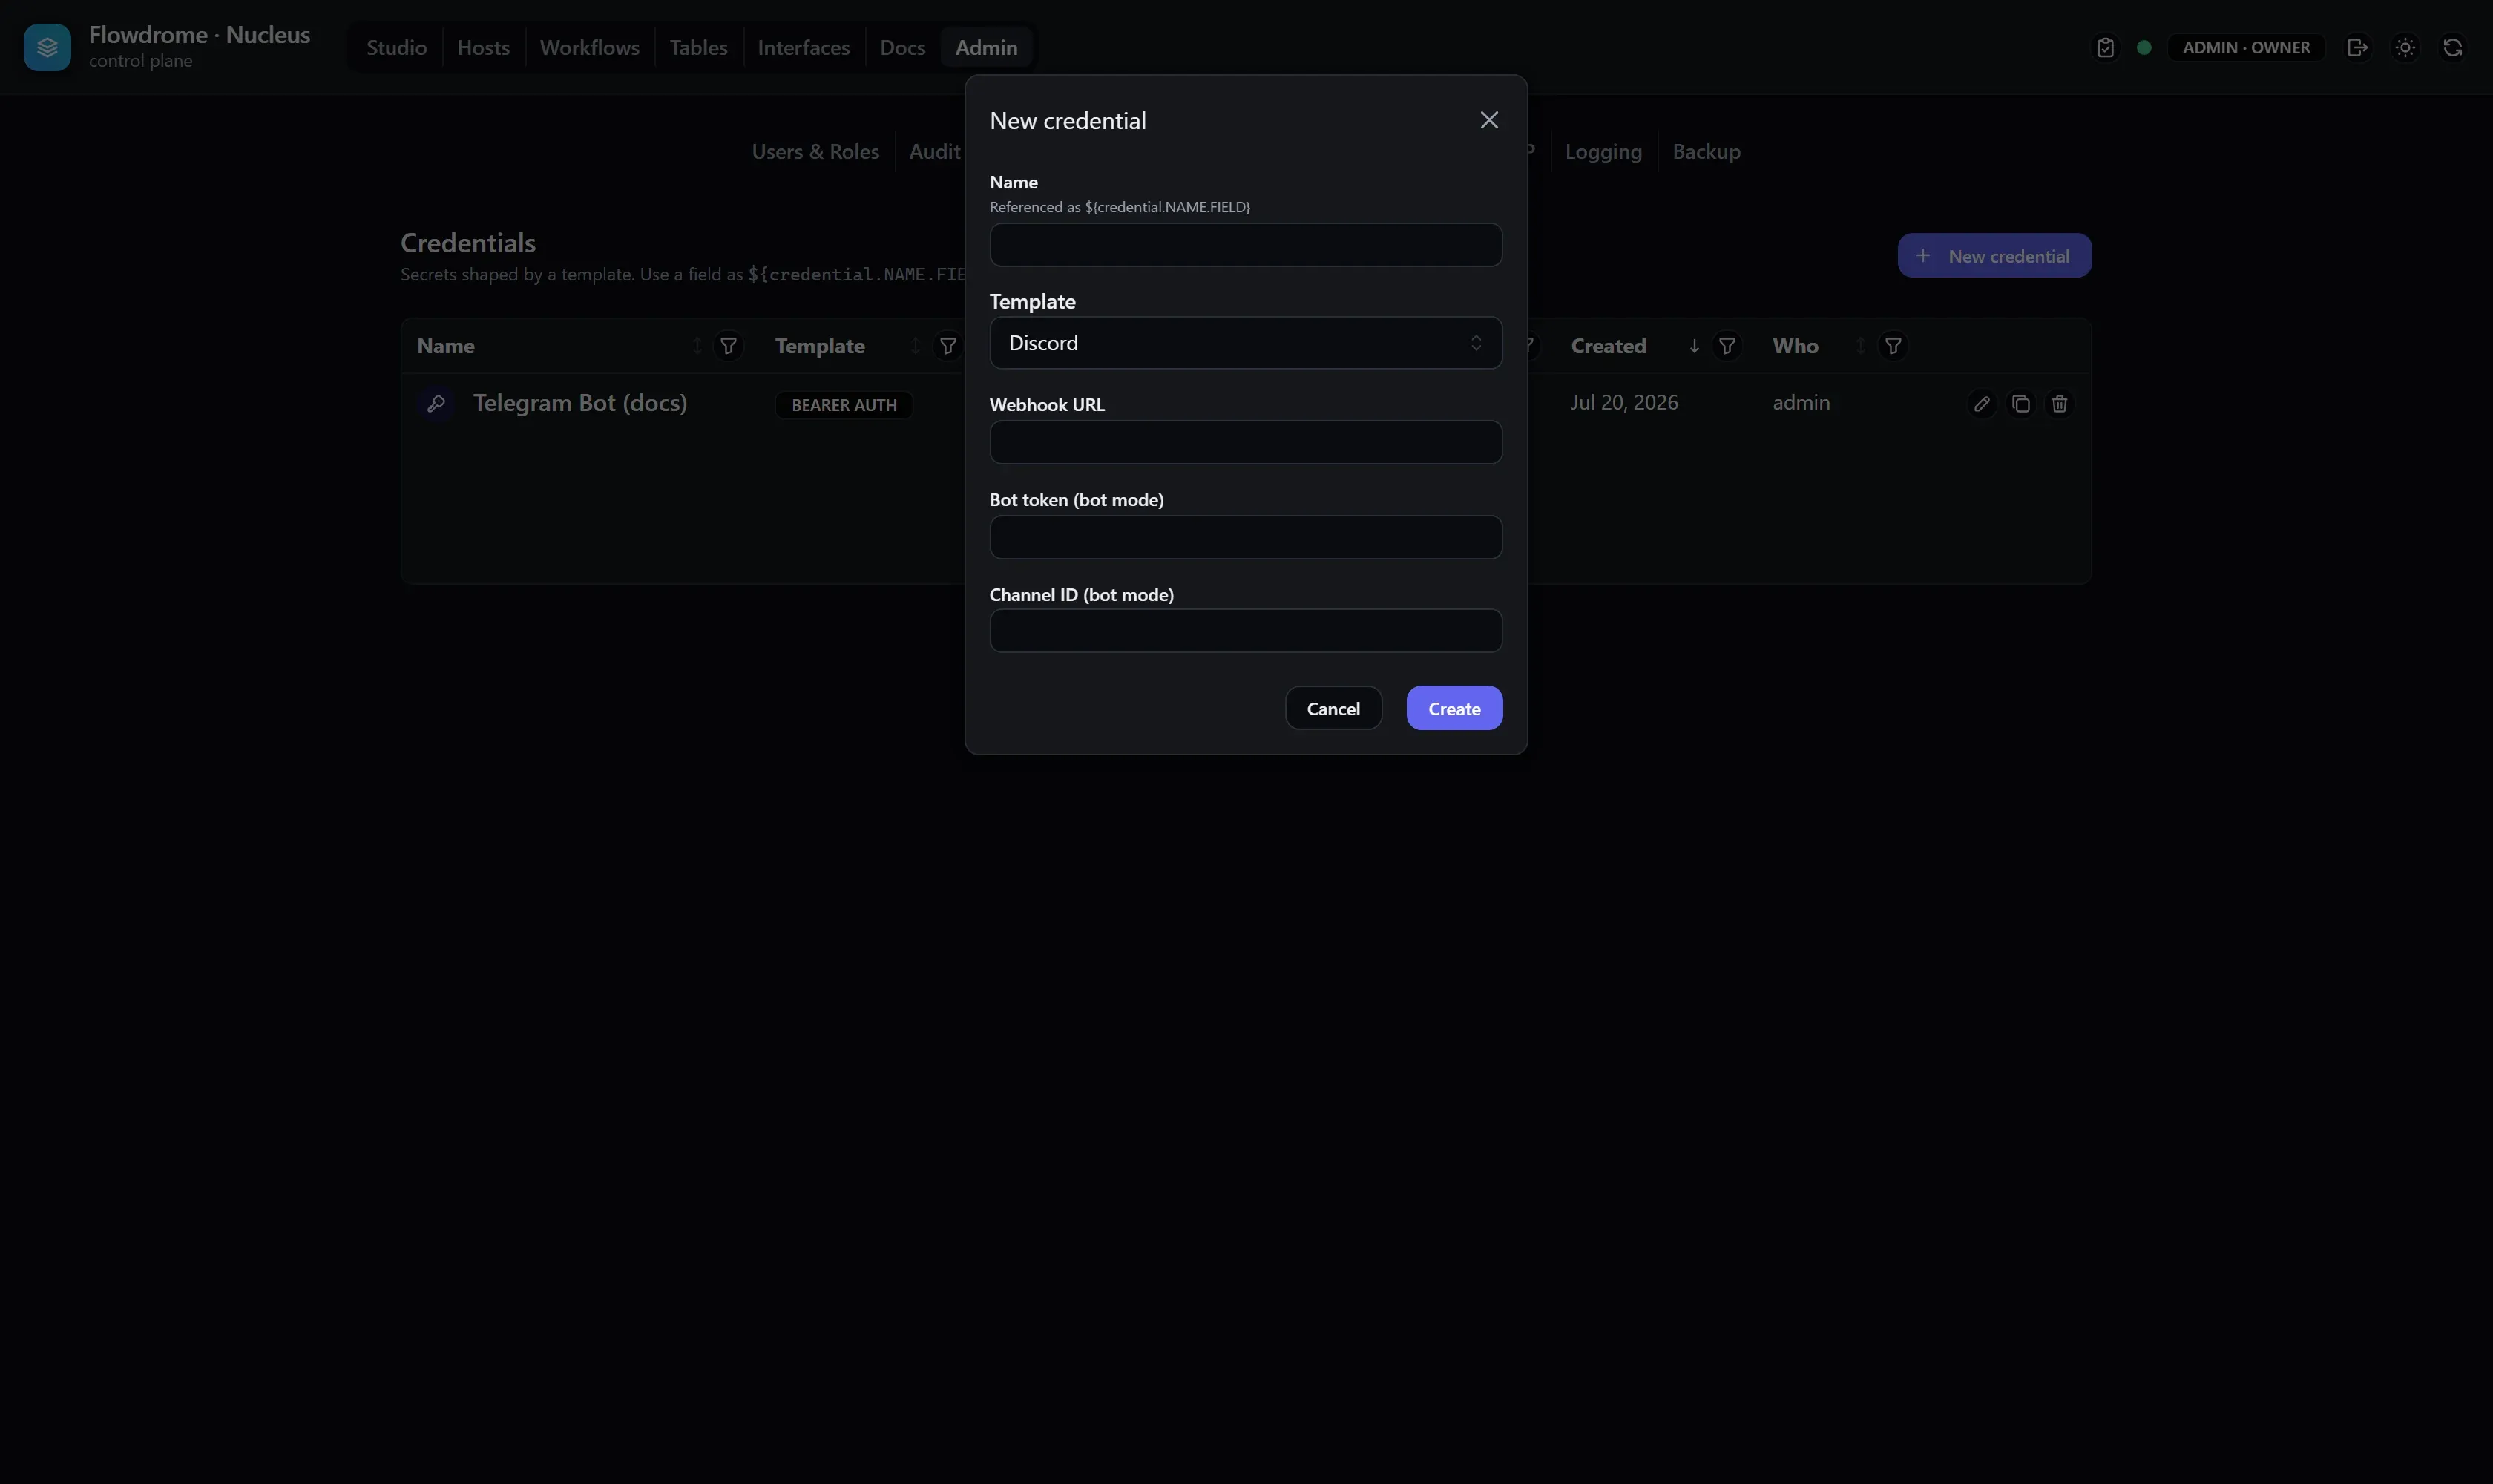Sort by the Created column arrow
Image resolution: width=2493 pixels, height=1484 pixels.
click(x=1694, y=346)
